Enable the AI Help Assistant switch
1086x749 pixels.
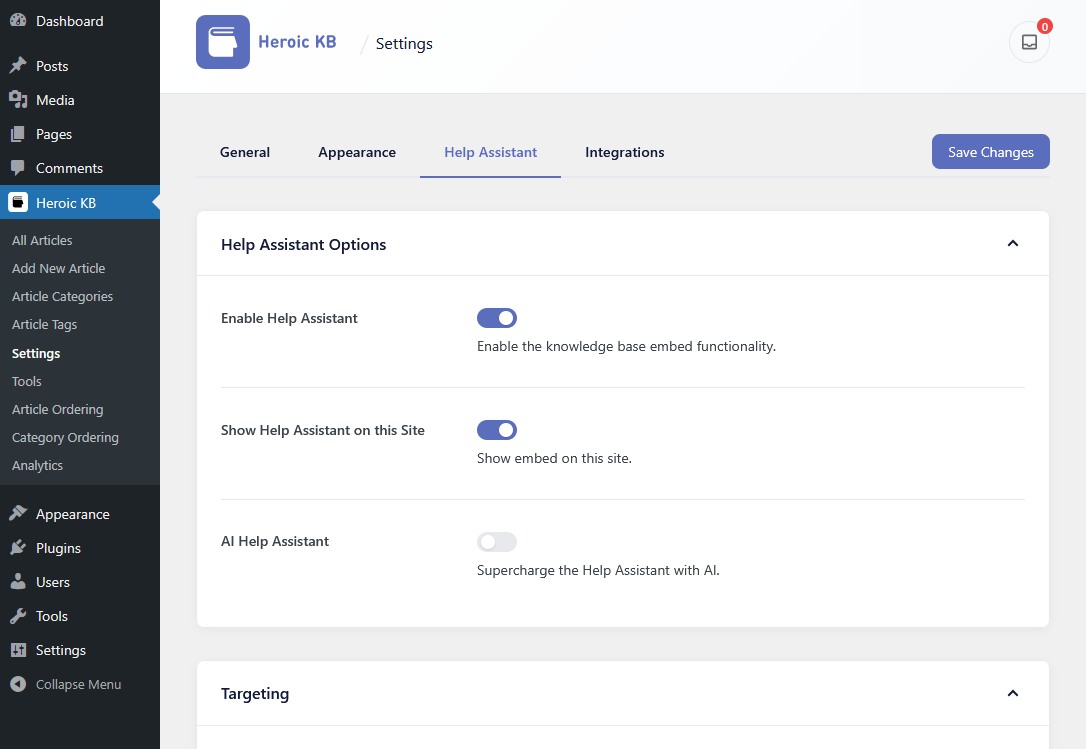[497, 542]
